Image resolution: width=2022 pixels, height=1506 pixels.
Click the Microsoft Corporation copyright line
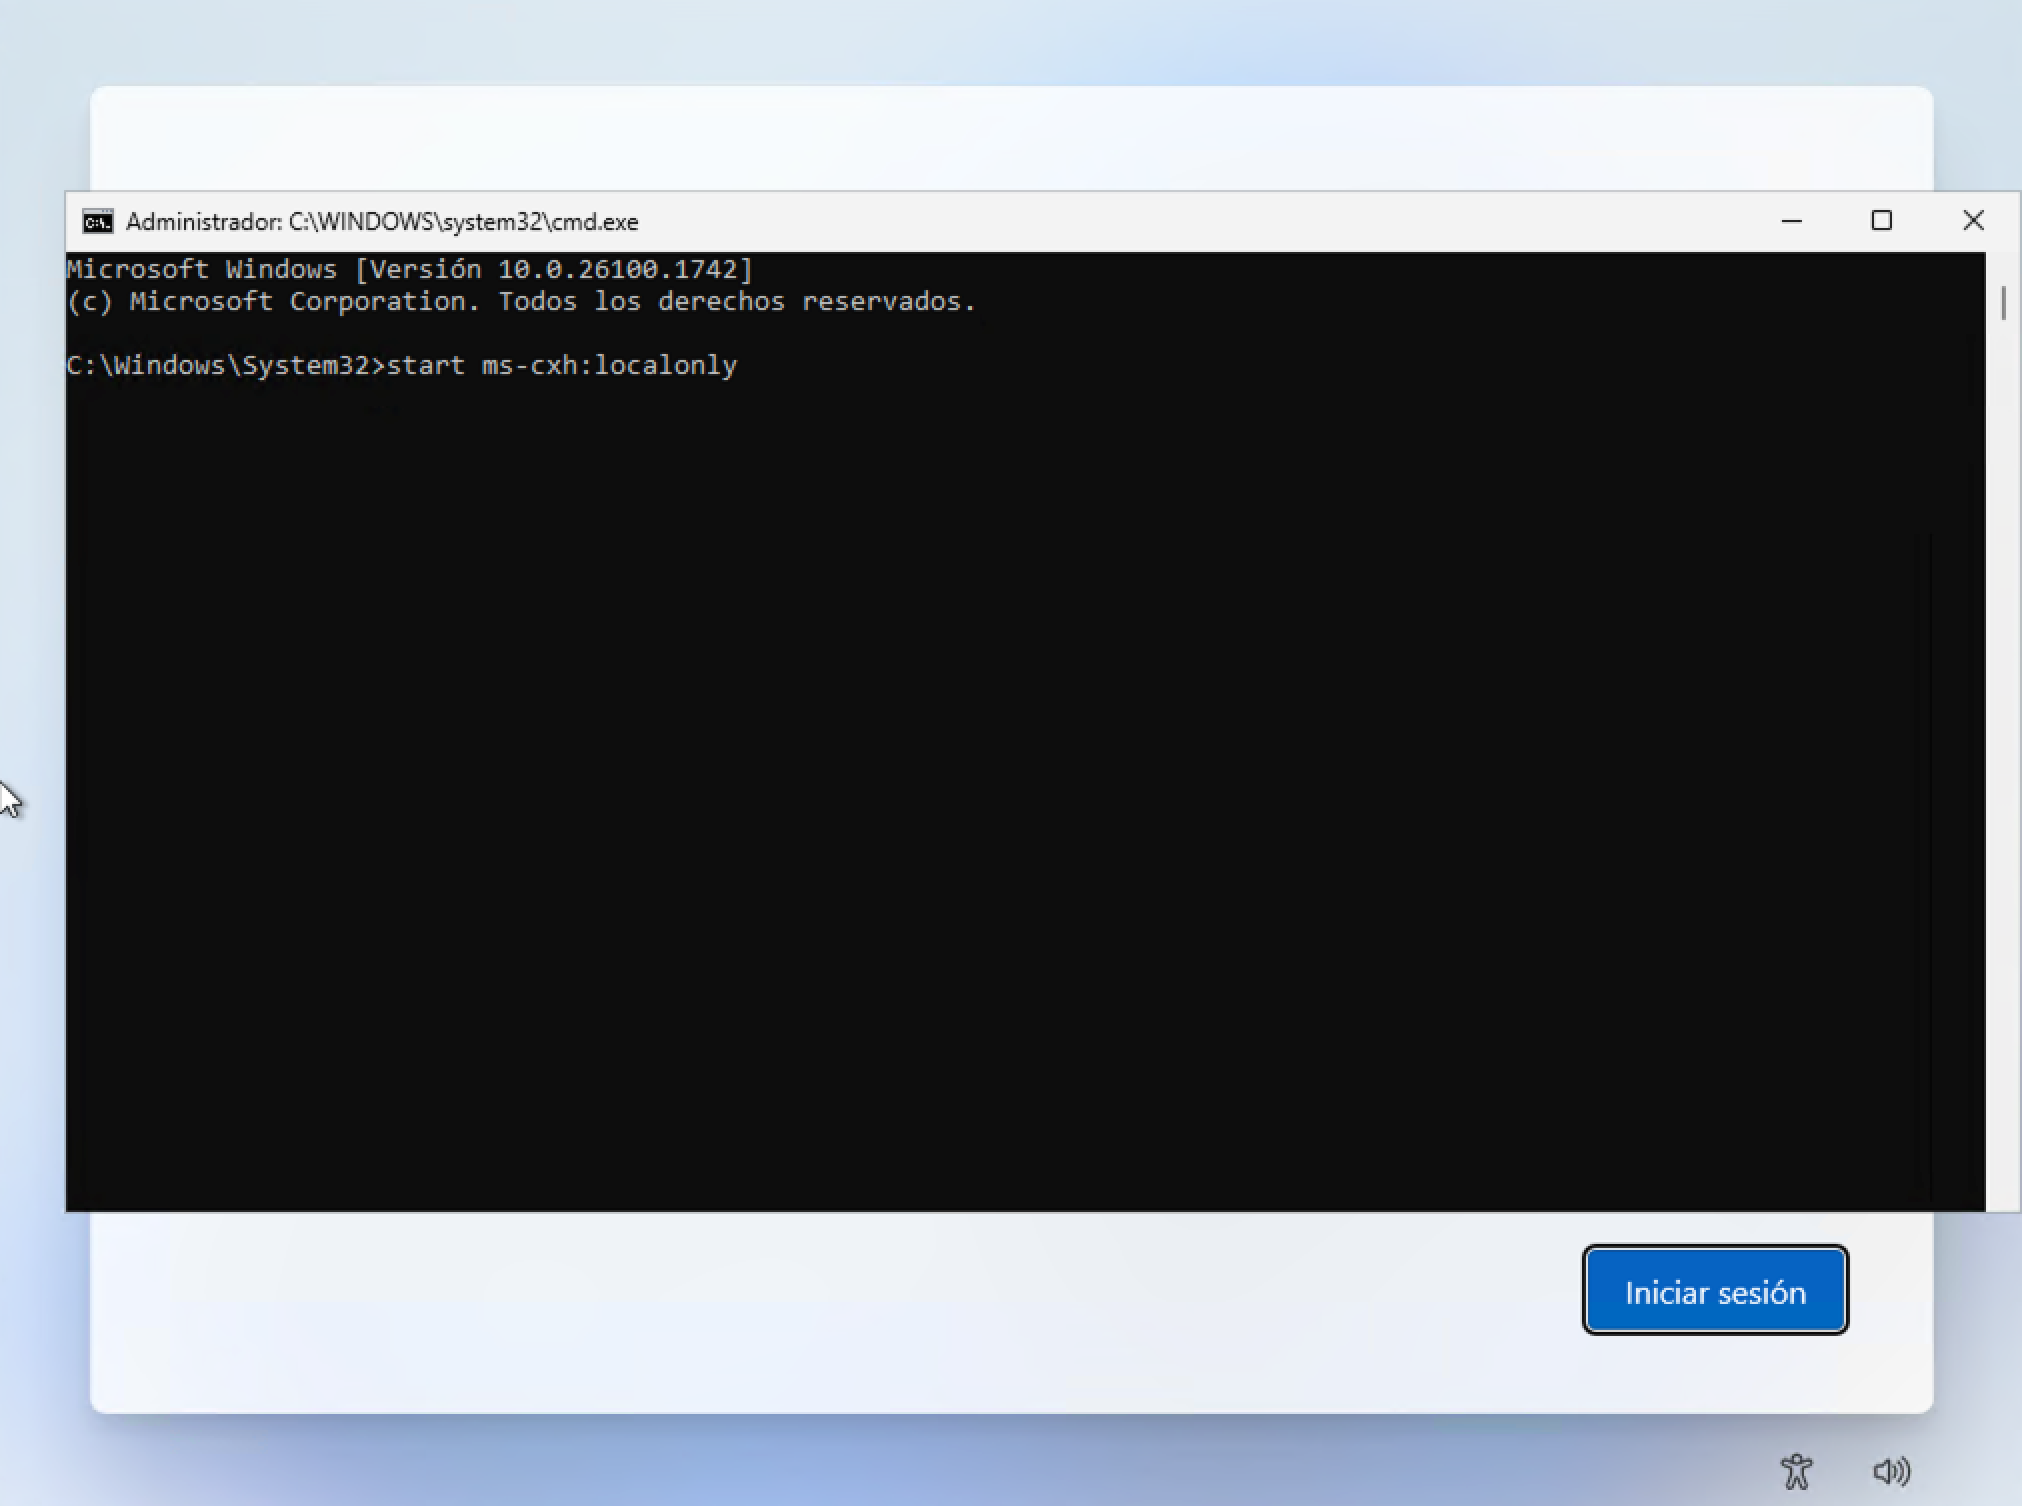point(521,301)
